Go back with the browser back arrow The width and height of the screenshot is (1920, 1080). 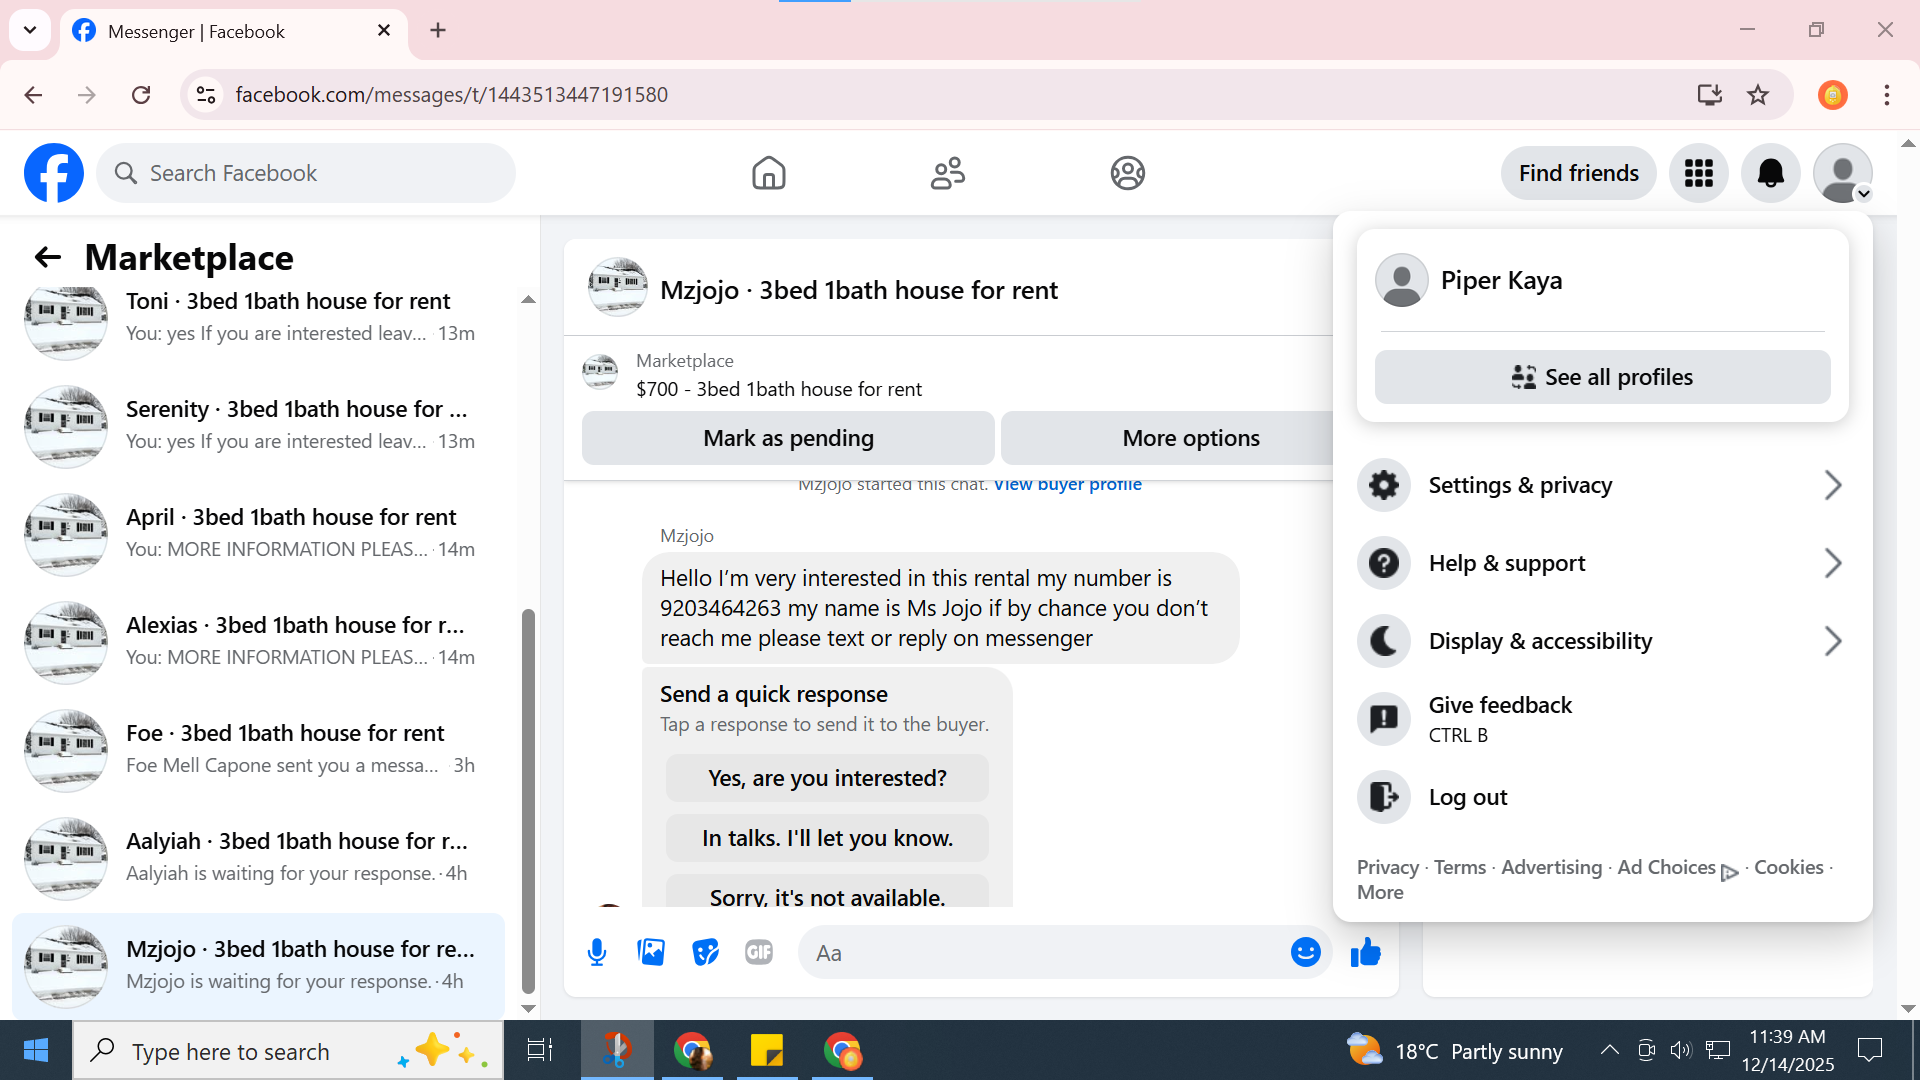[33, 95]
